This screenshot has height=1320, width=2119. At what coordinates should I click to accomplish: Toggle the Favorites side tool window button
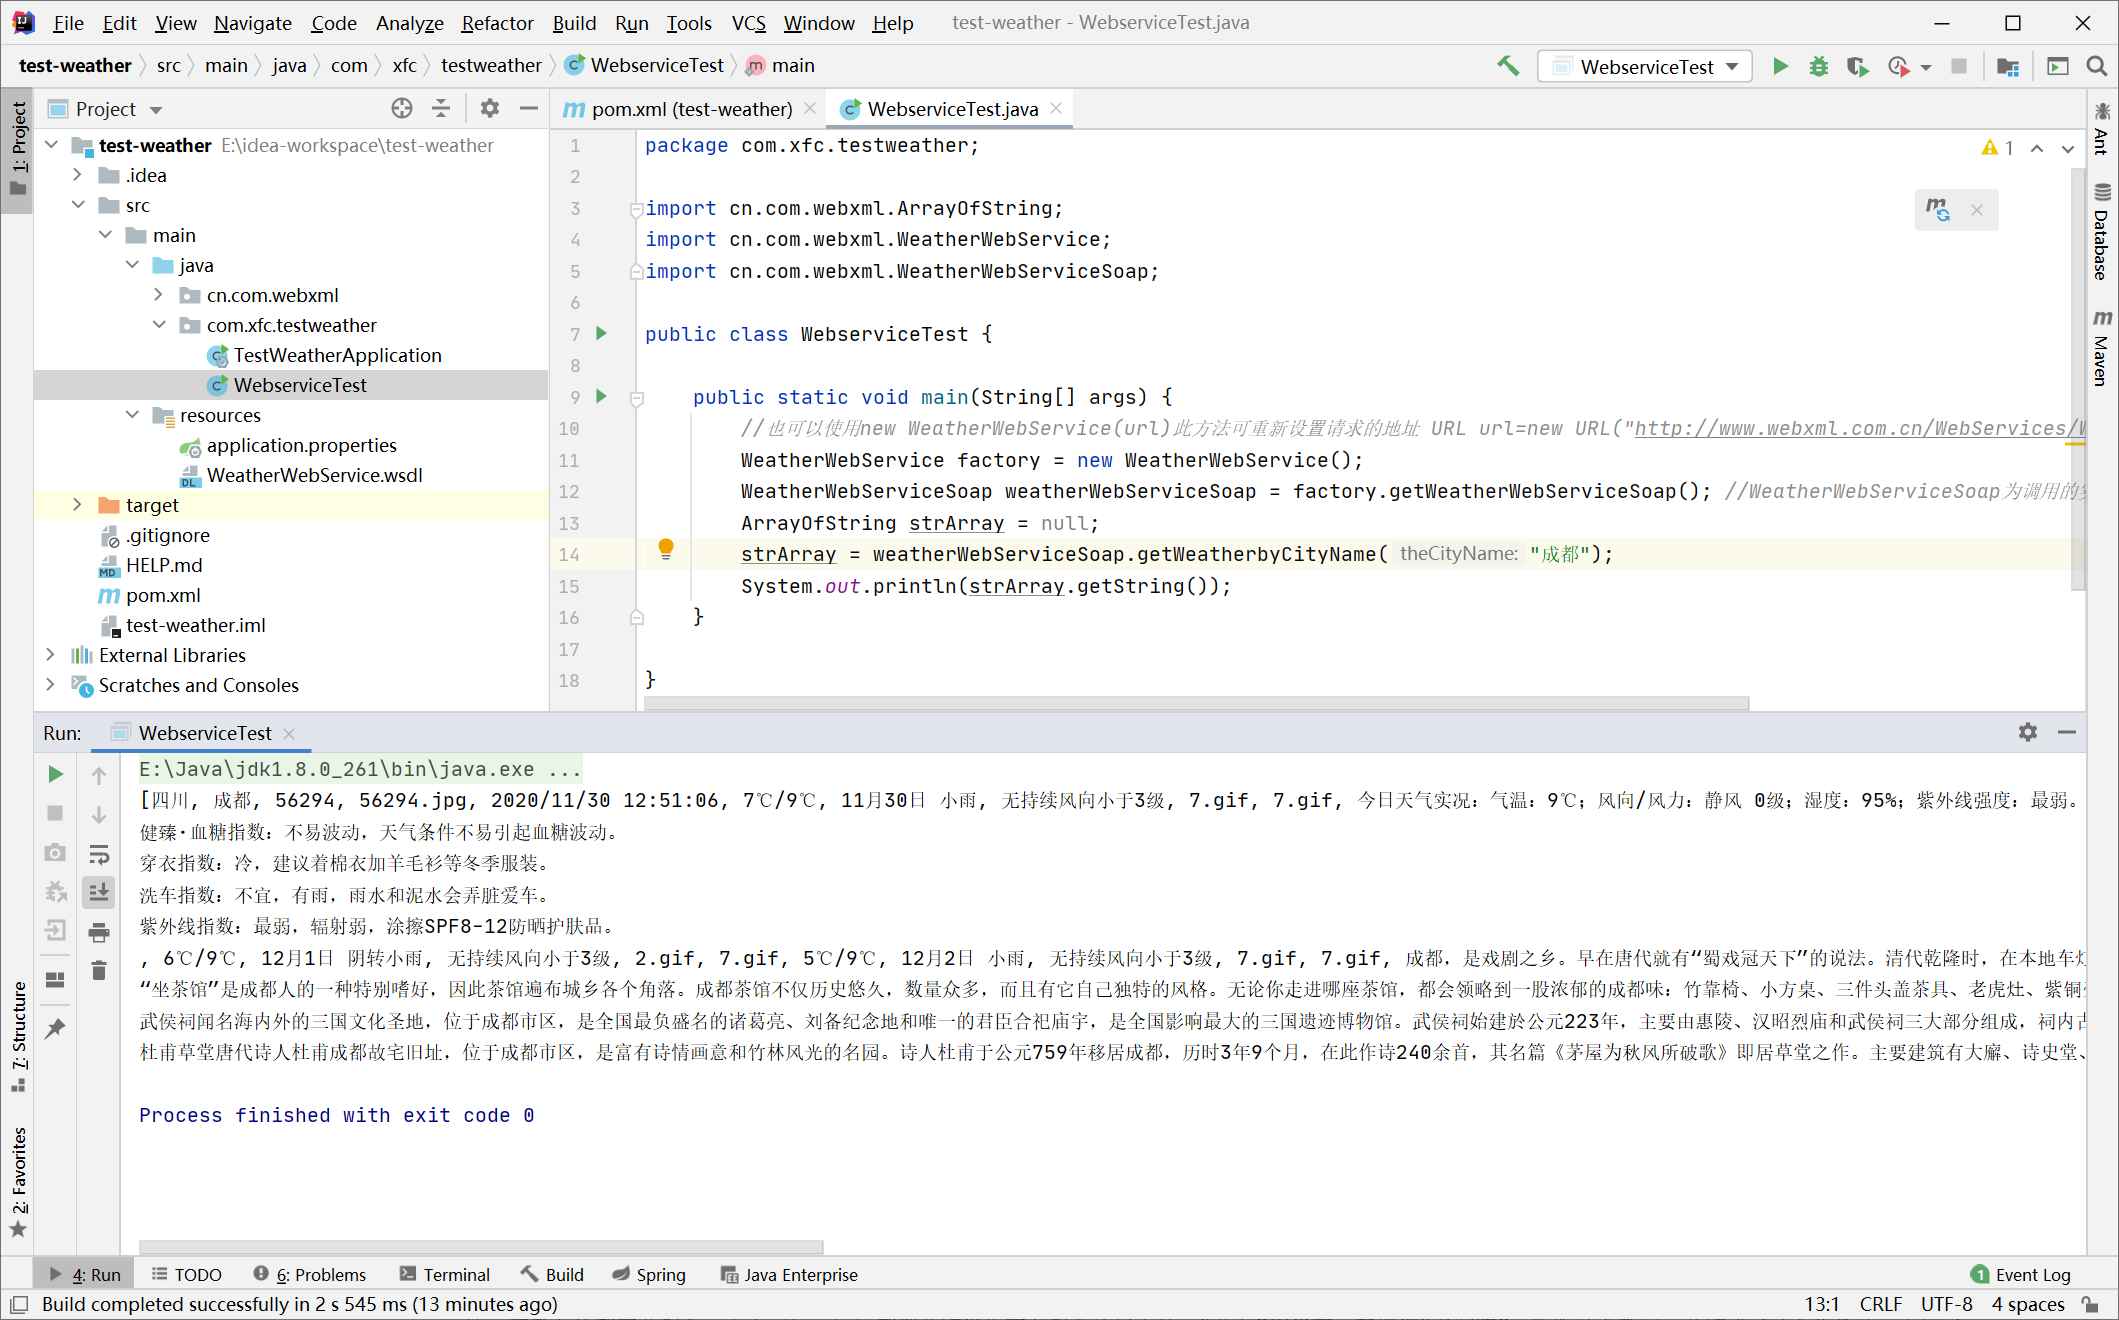click(x=18, y=1183)
